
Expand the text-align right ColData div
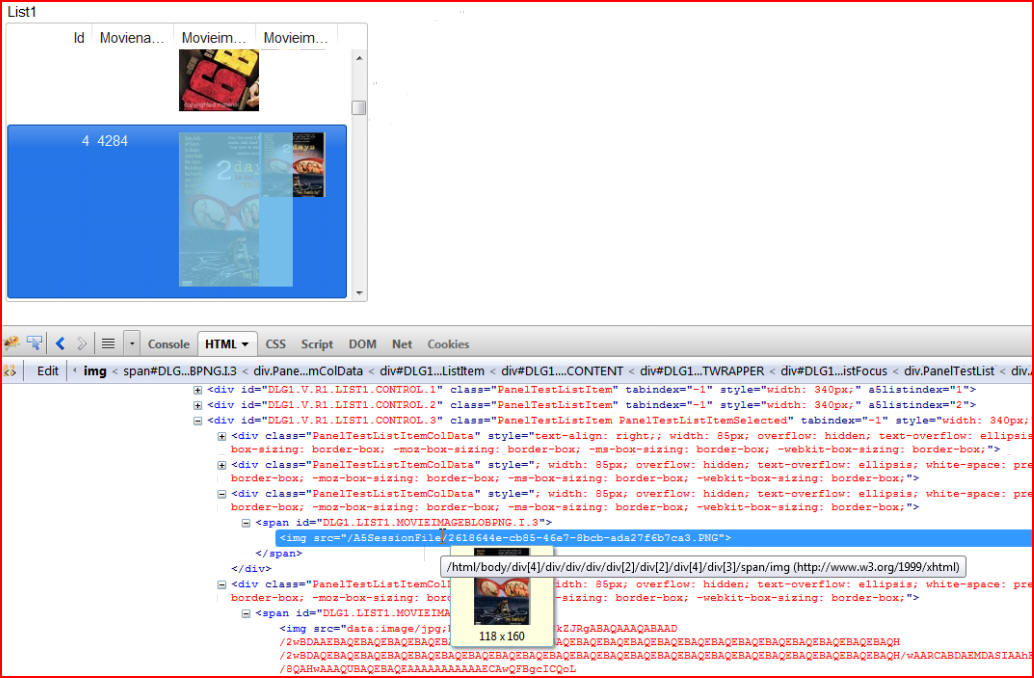[222, 436]
